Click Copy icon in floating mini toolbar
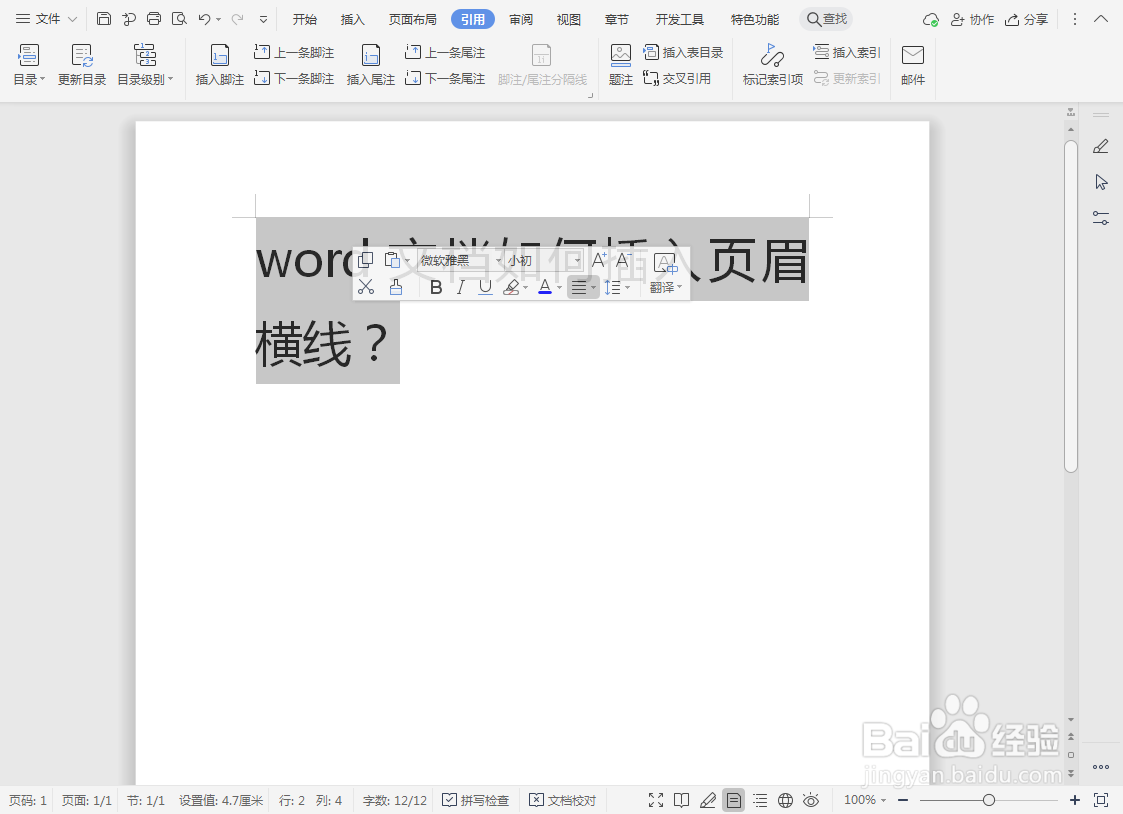The height and width of the screenshot is (814, 1123). [365, 260]
